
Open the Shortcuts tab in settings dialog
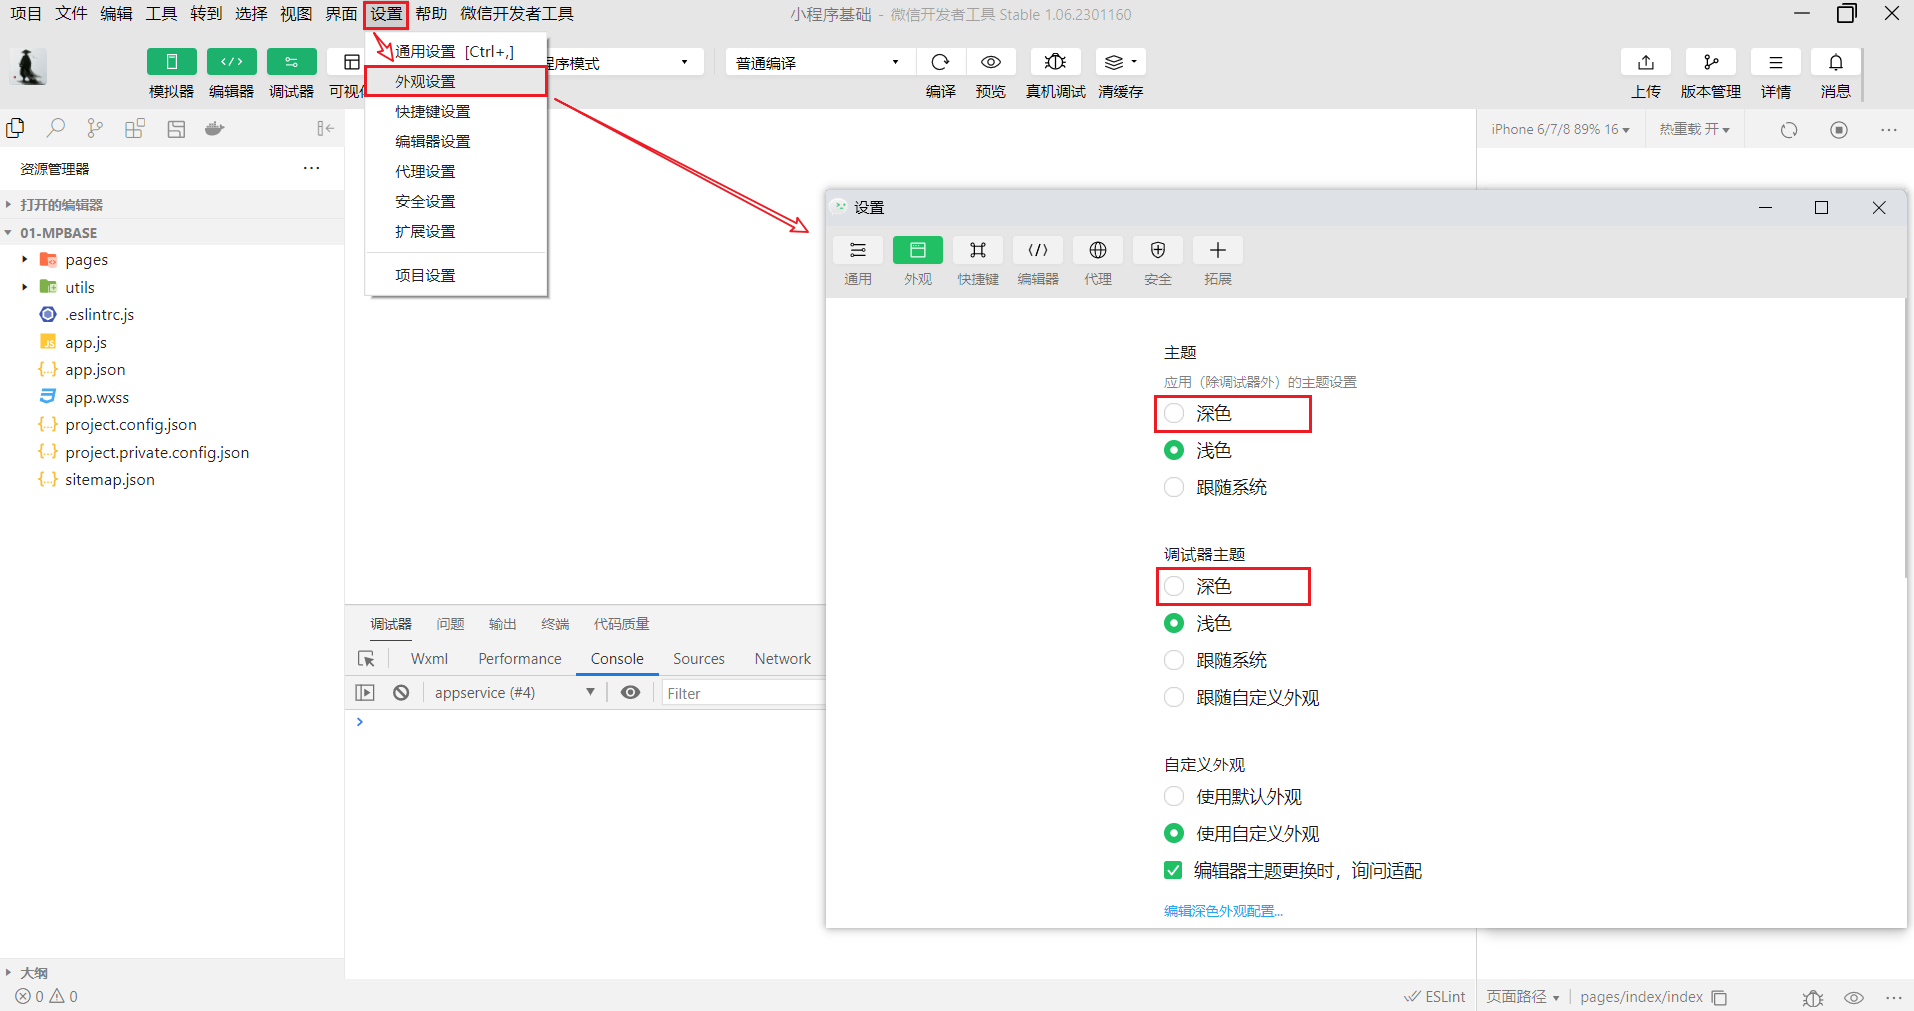pos(977,251)
